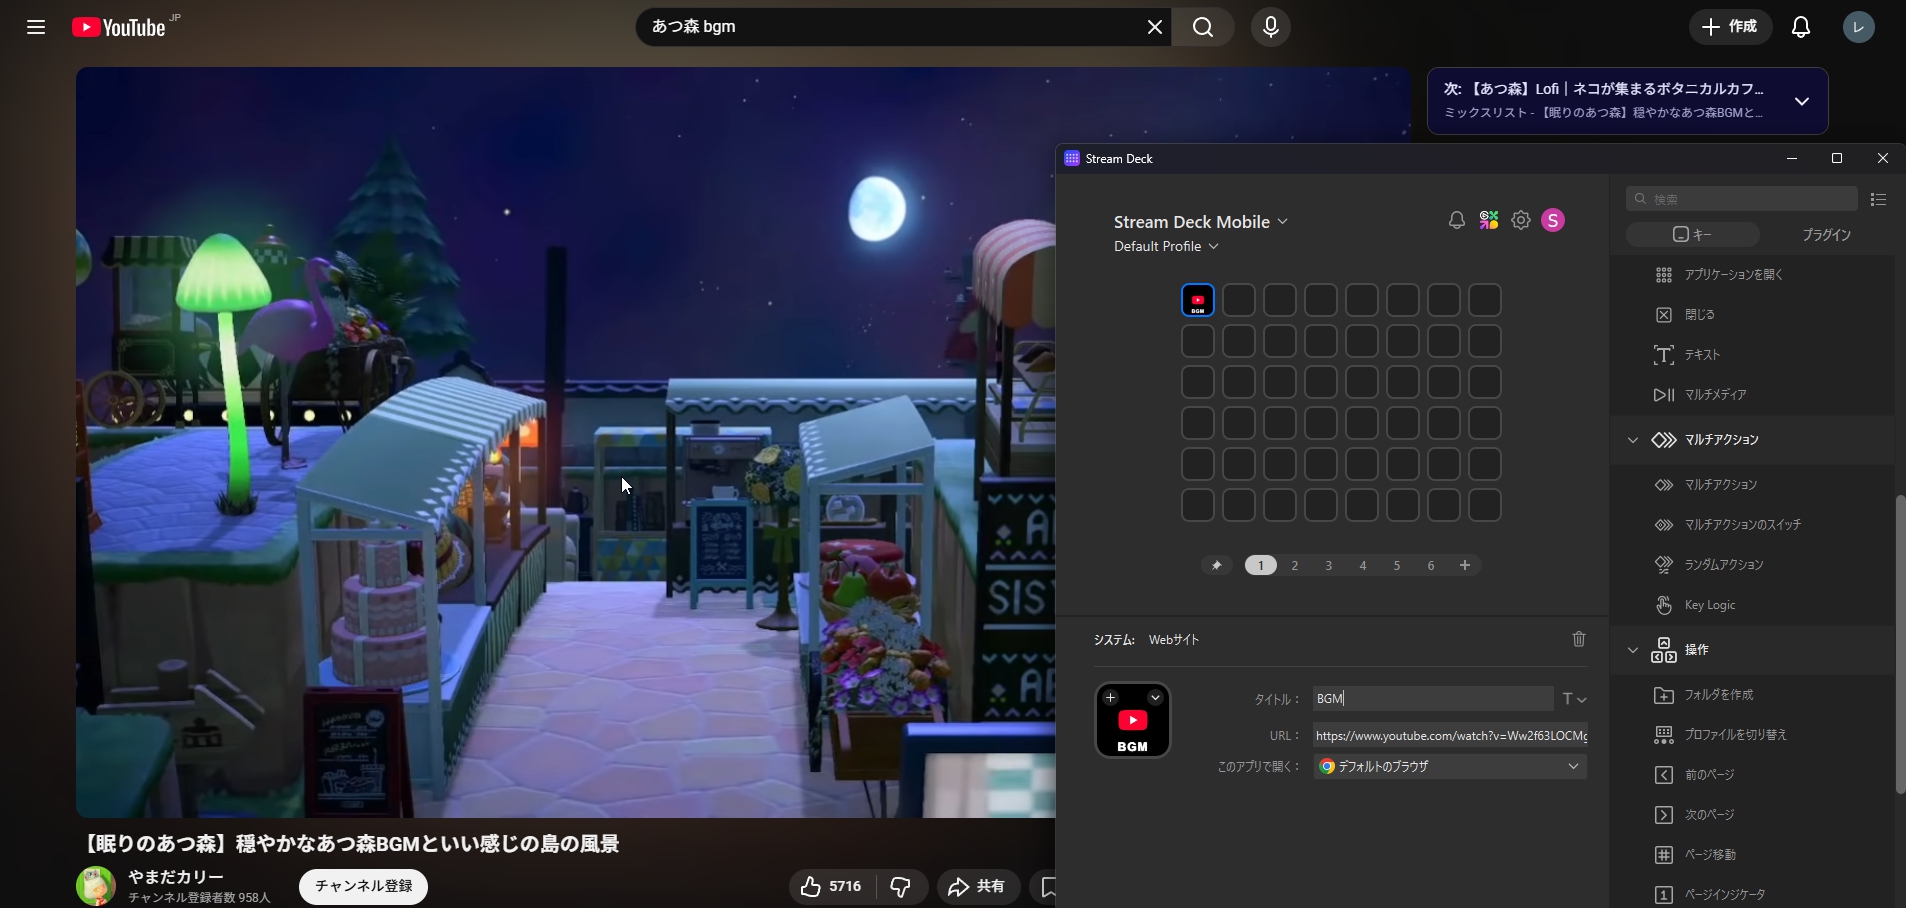Go to page 3 of keys
The height and width of the screenshot is (908, 1906).
[x=1329, y=566]
